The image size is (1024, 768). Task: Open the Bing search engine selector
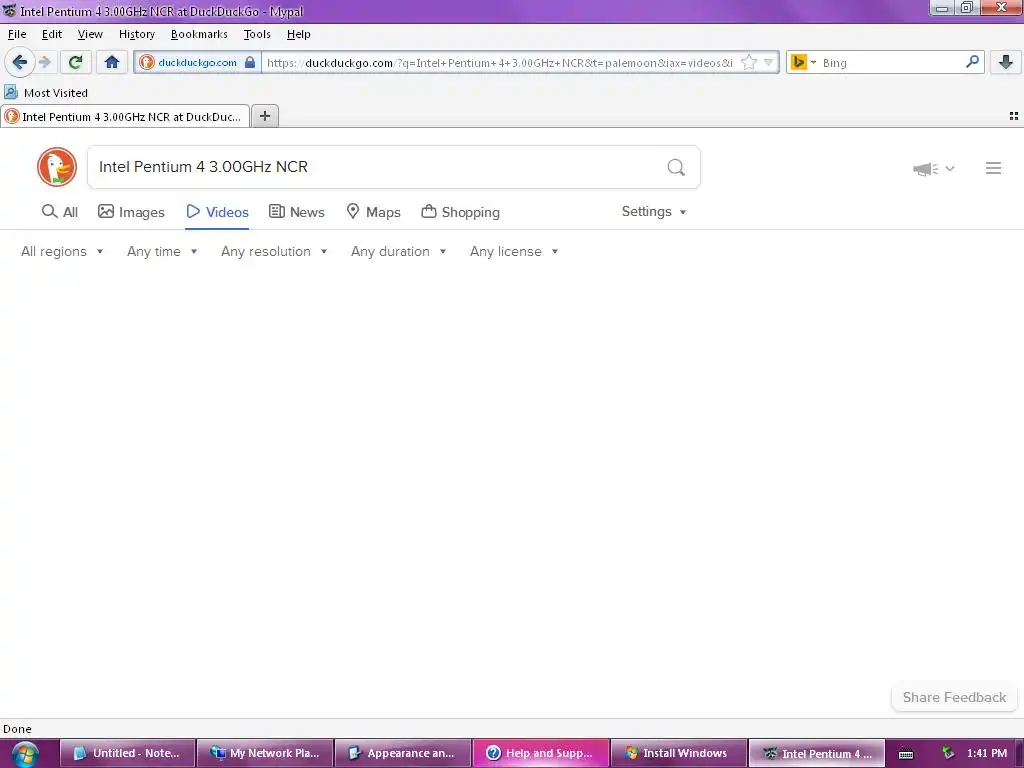pyautogui.click(x=803, y=63)
